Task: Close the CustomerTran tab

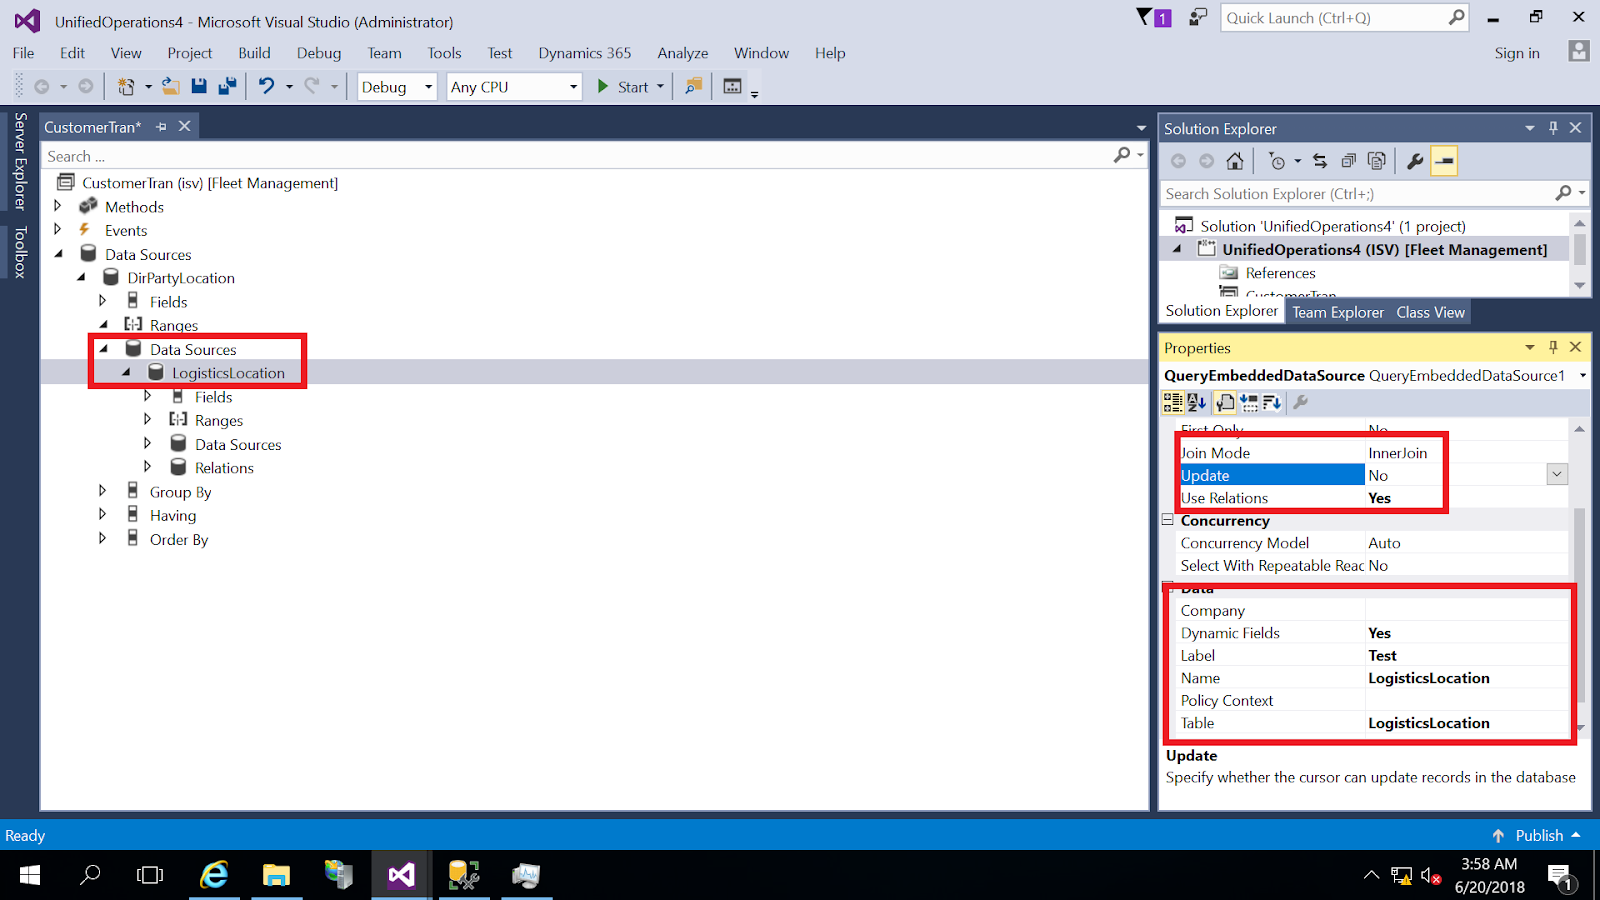Action: coord(184,126)
